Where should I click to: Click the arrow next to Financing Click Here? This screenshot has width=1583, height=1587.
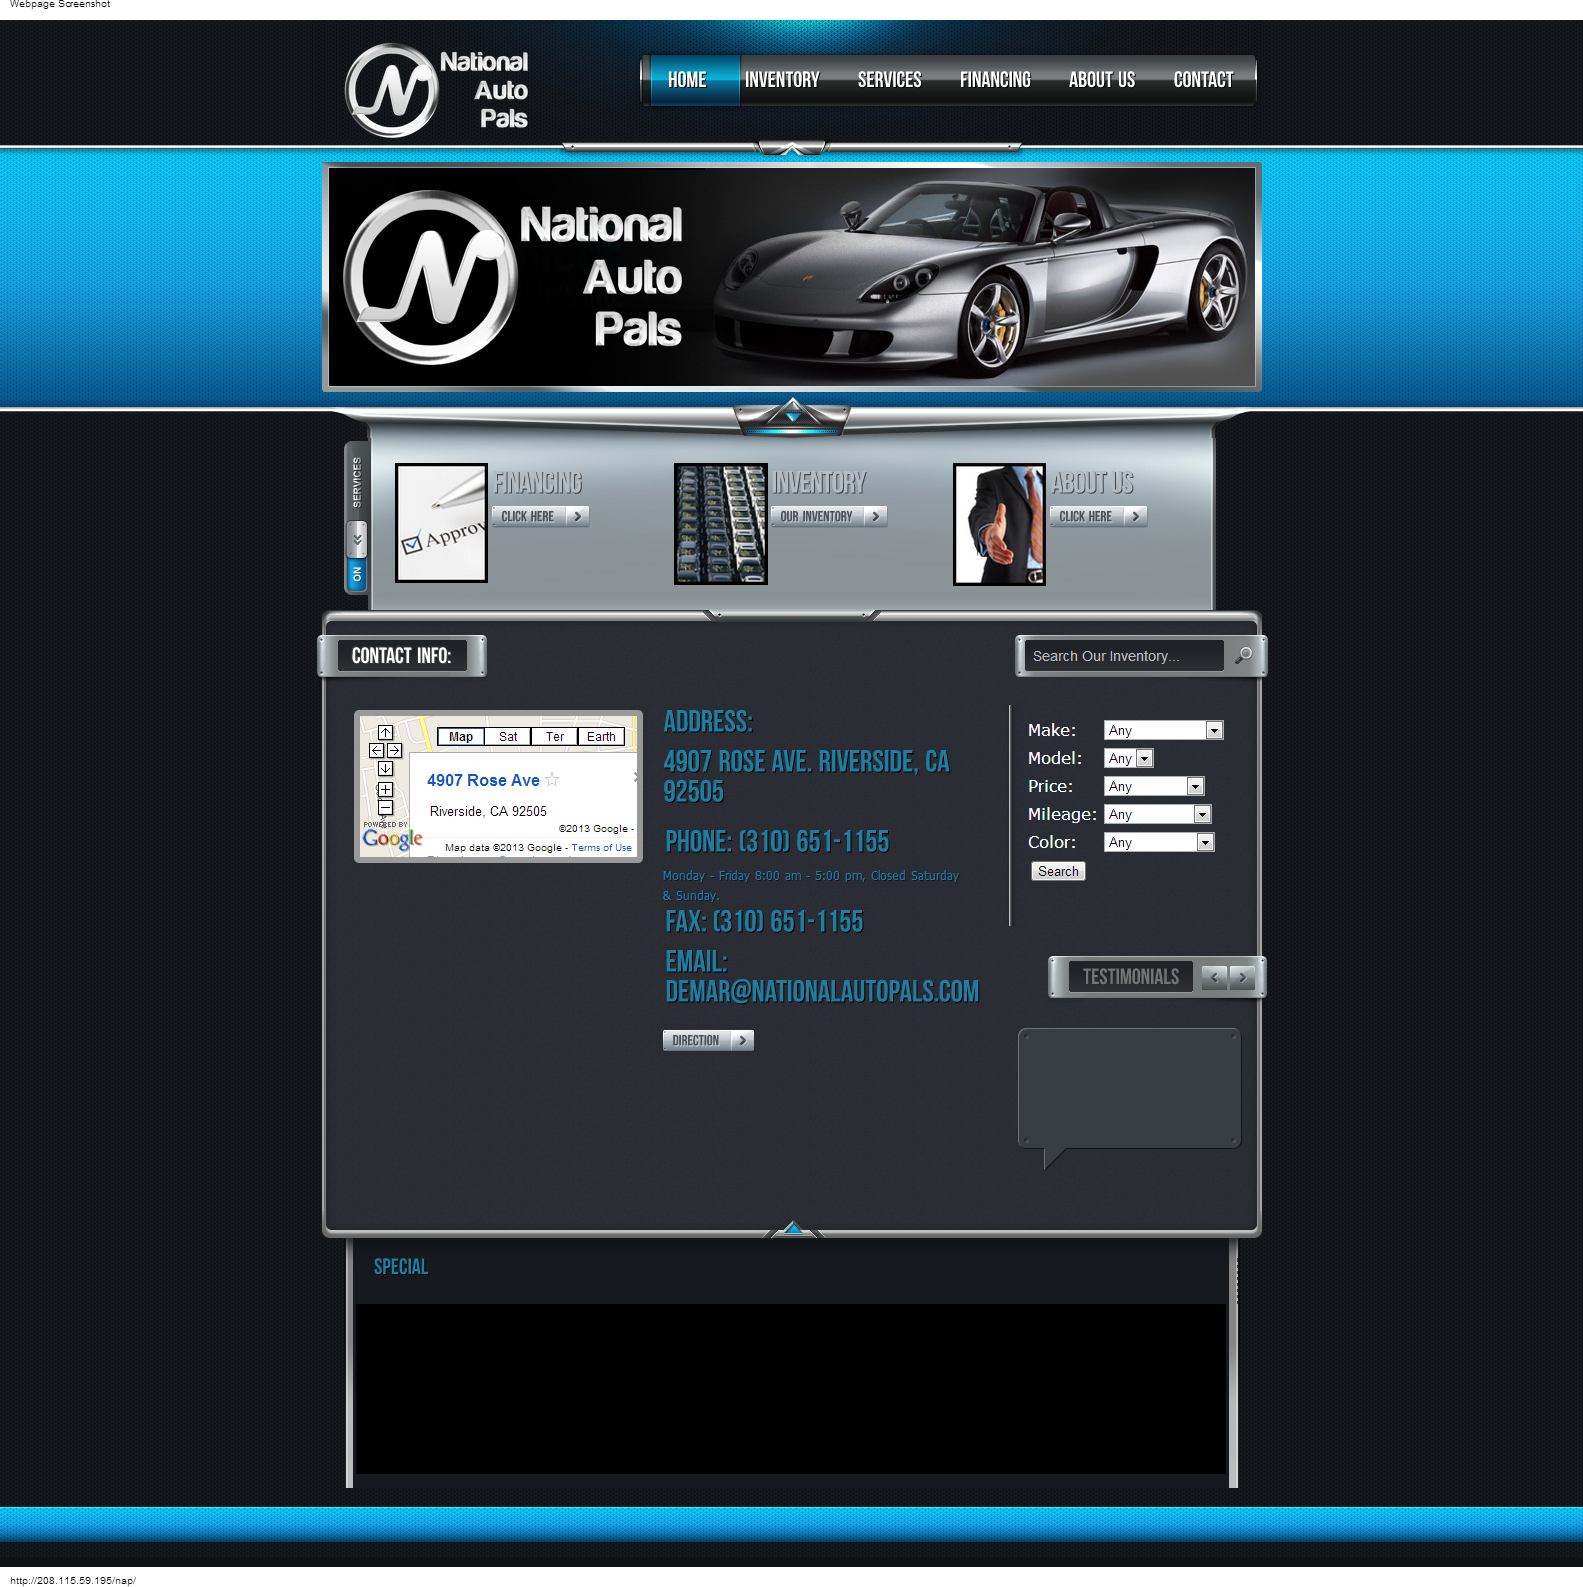tap(577, 516)
